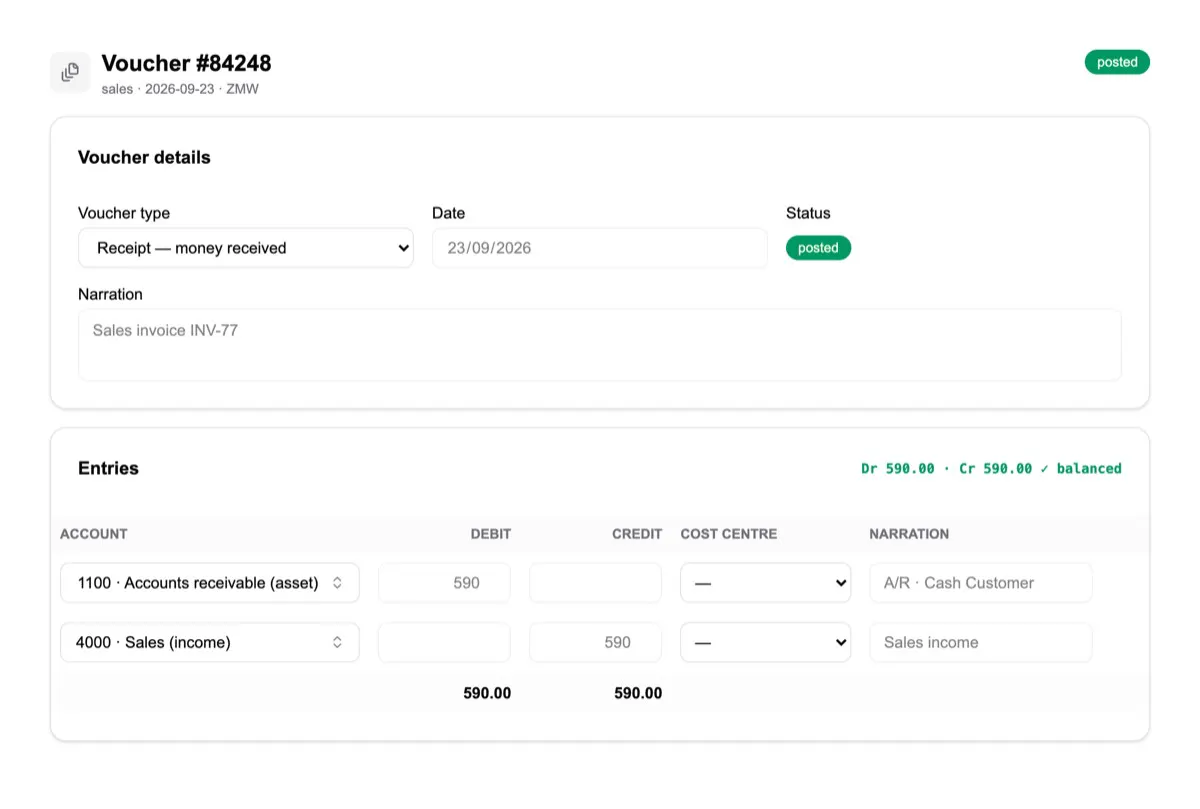Click the DEBIT column header
The height and width of the screenshot is (809, 1200).
(491, 534)
